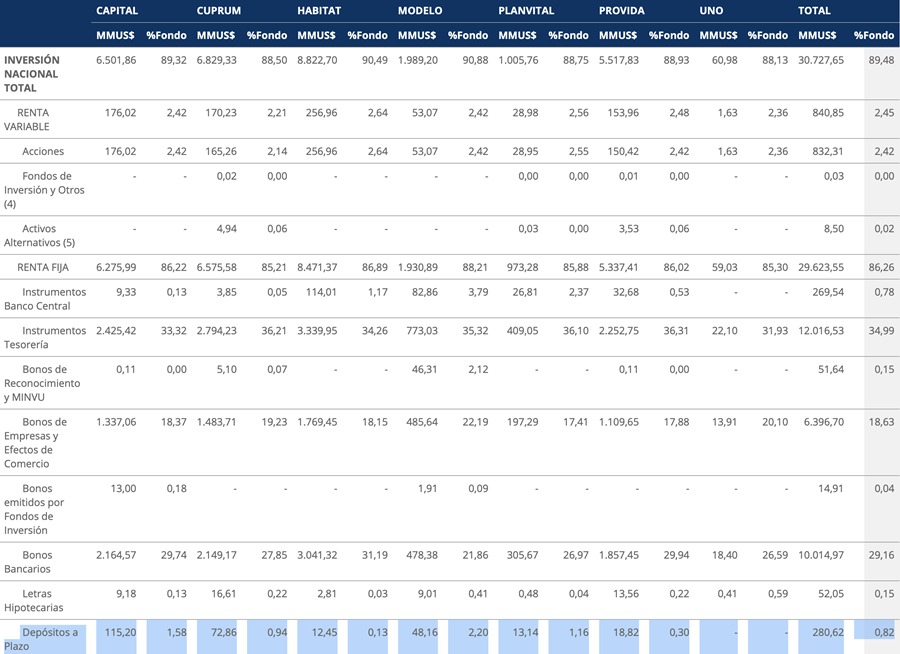Image resolution: width=900 pixels, height=654 pixels.
Task: Click value 12.016,53 in Tesorería row
Action: 821,331
